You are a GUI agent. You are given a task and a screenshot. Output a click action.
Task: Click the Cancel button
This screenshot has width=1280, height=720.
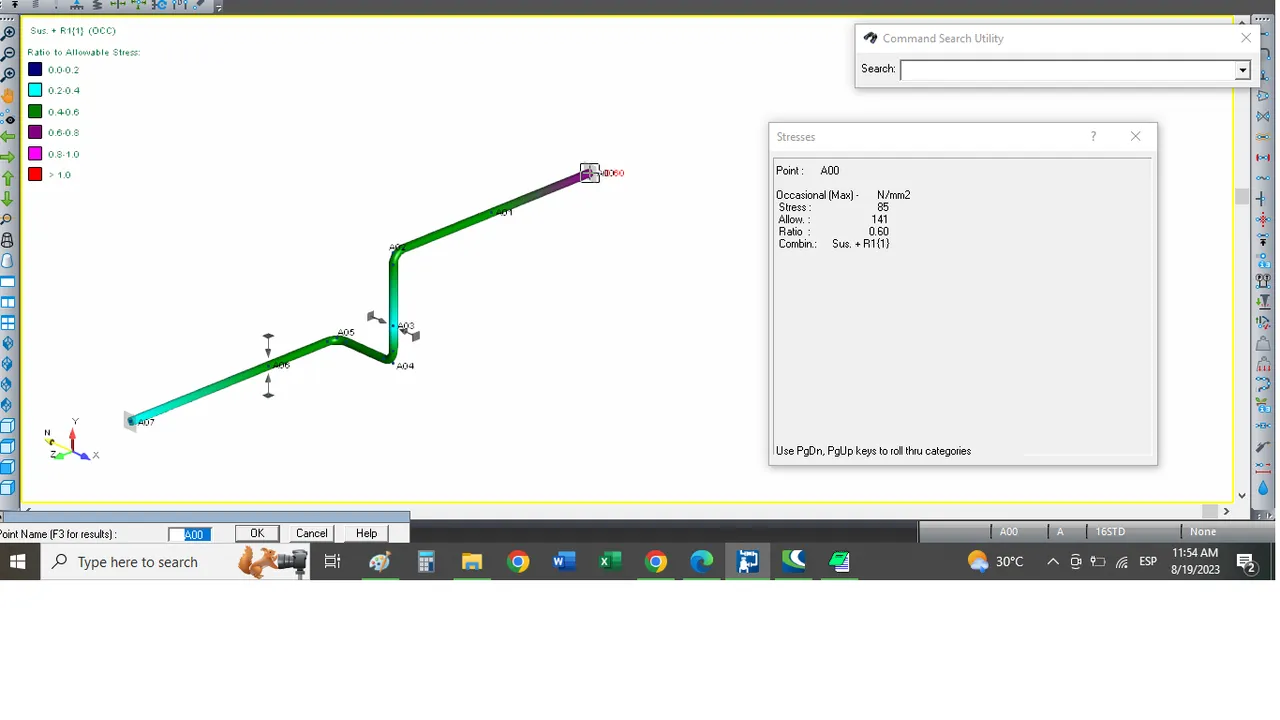click(312, 533)
